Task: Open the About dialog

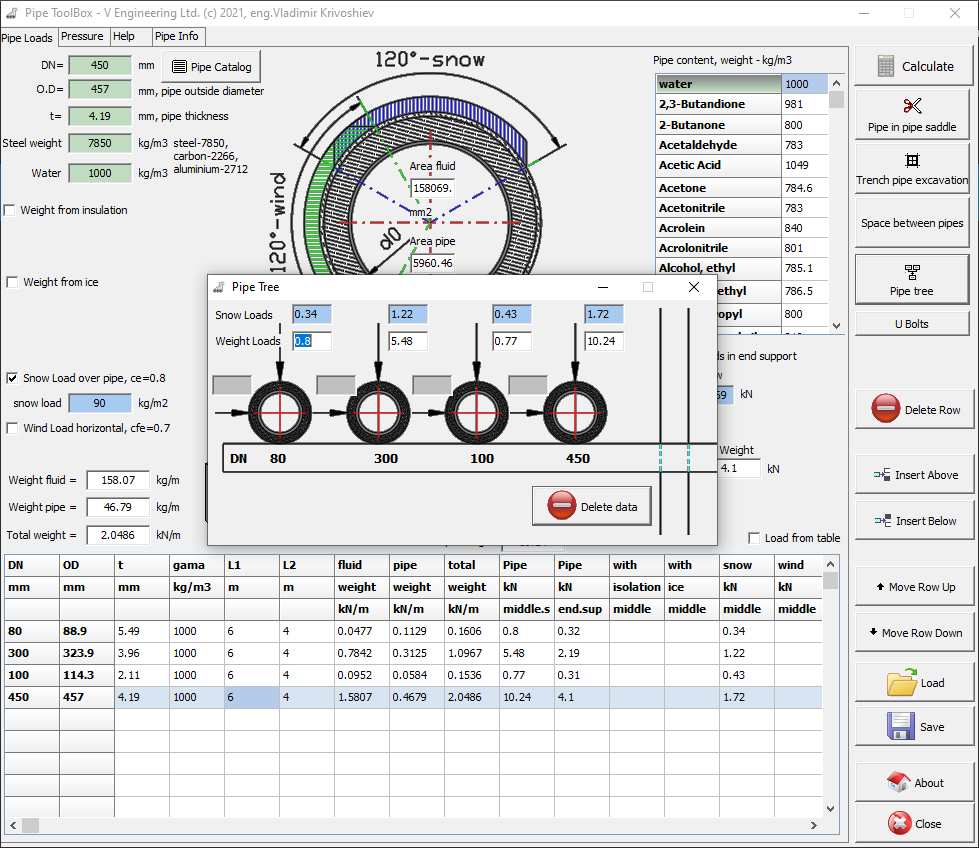Action: 912,783
